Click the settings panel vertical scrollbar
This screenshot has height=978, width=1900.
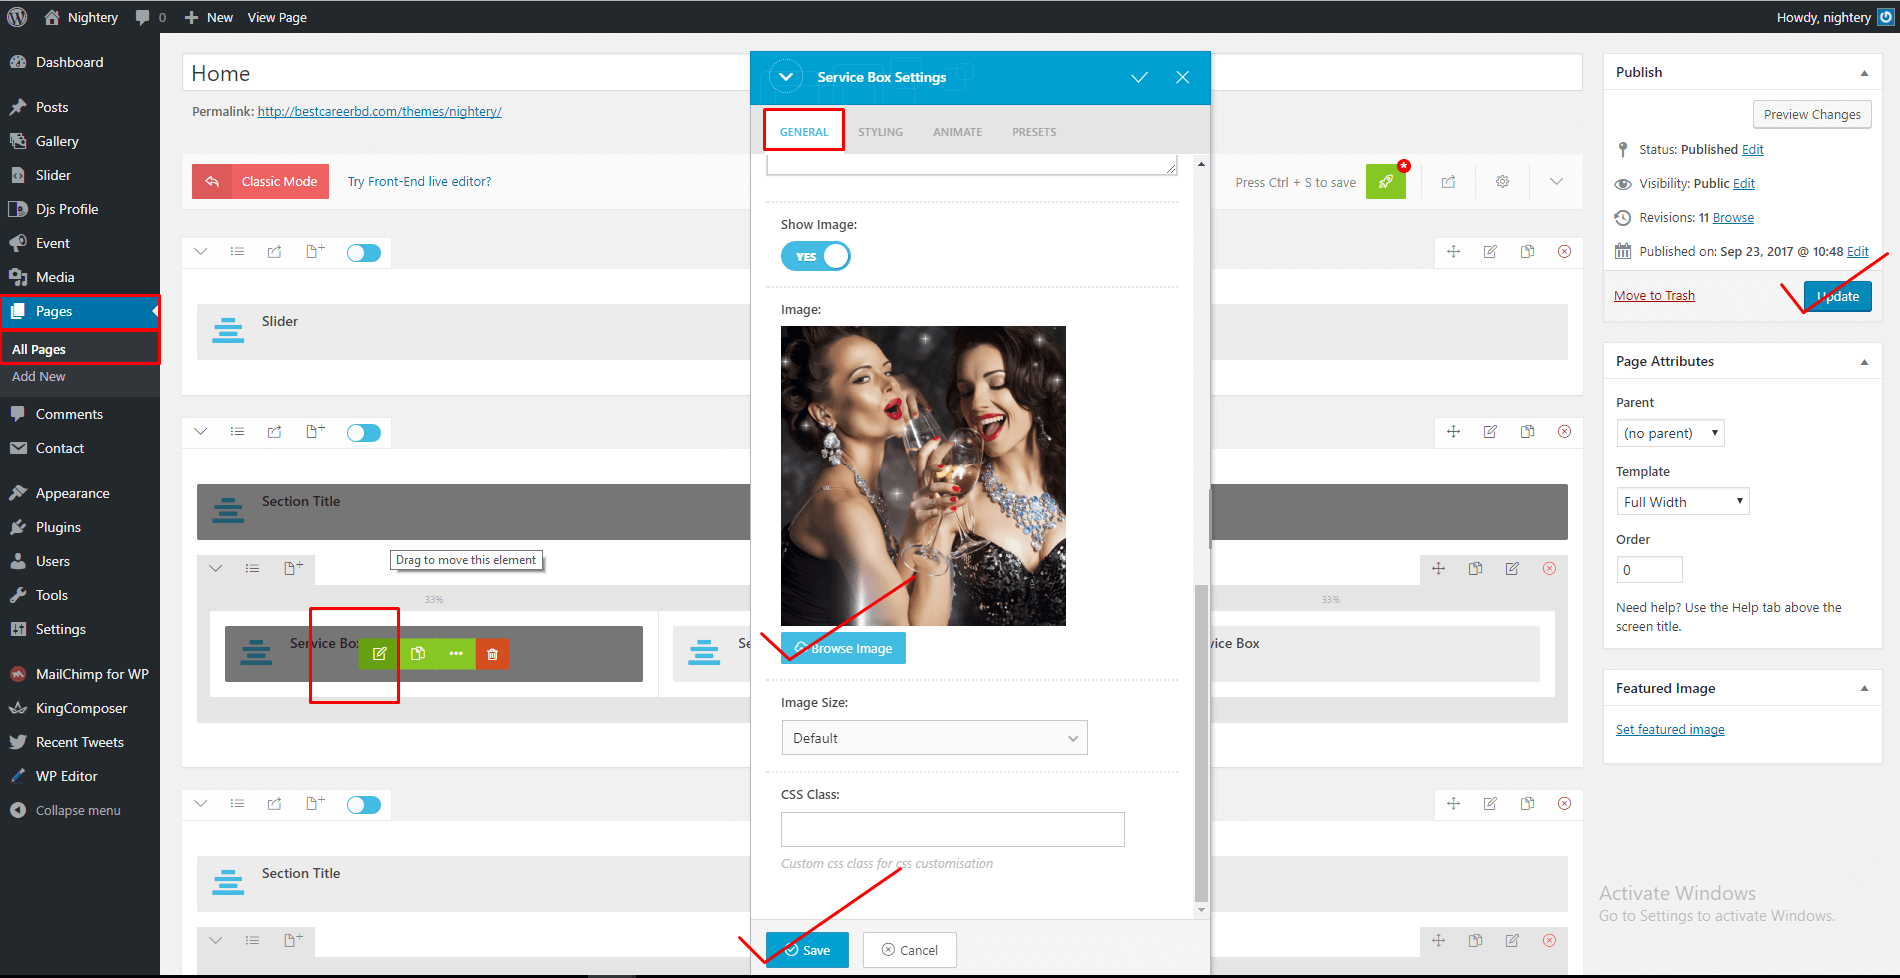pyautogui.click(x=1201, y=740)
